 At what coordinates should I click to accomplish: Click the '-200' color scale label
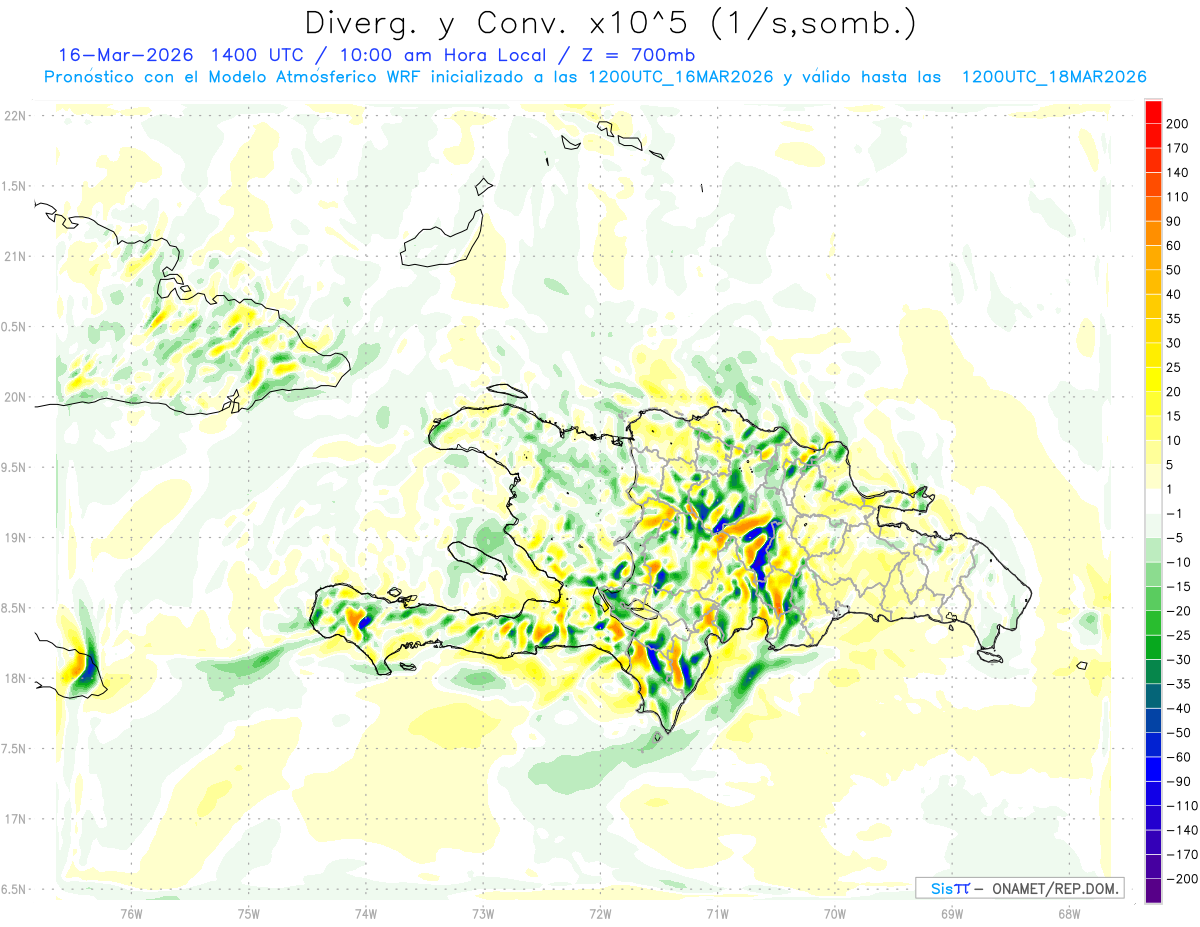click(1180, 880)
